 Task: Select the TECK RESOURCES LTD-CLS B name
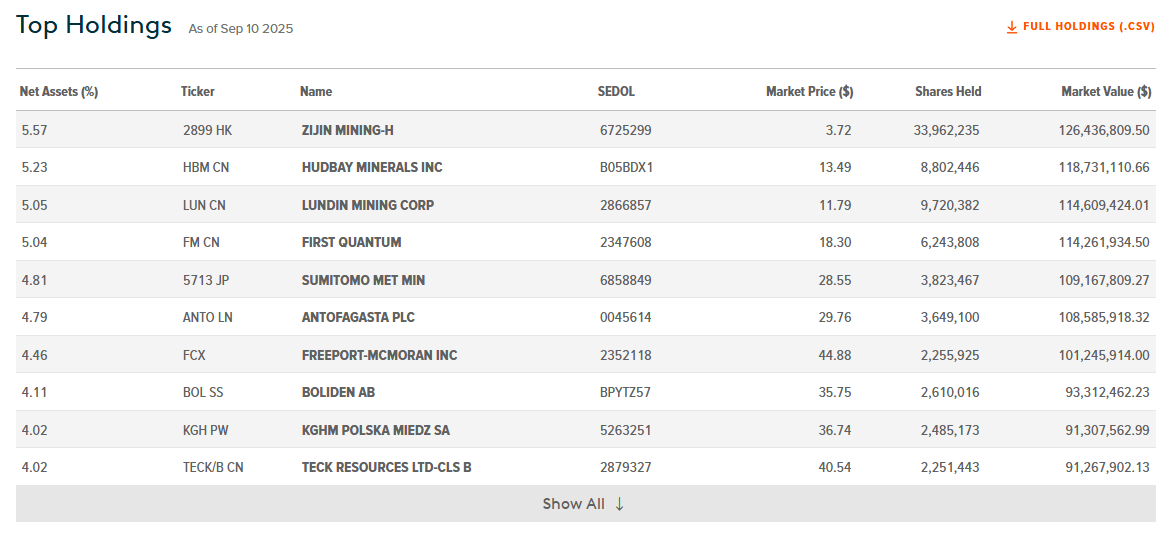[386, 468]
